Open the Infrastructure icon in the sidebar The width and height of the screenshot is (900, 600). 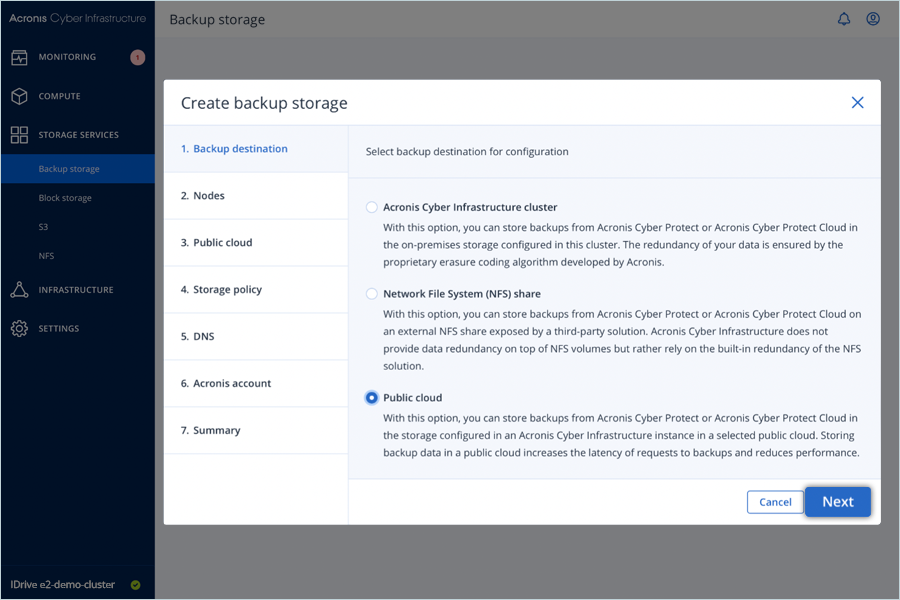[19, 290]
